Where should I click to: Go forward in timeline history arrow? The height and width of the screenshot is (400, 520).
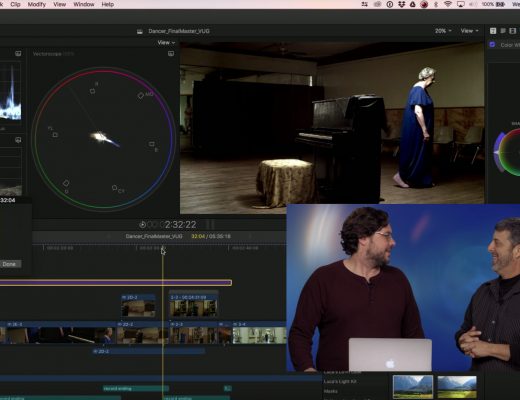[x=250, y=236]
